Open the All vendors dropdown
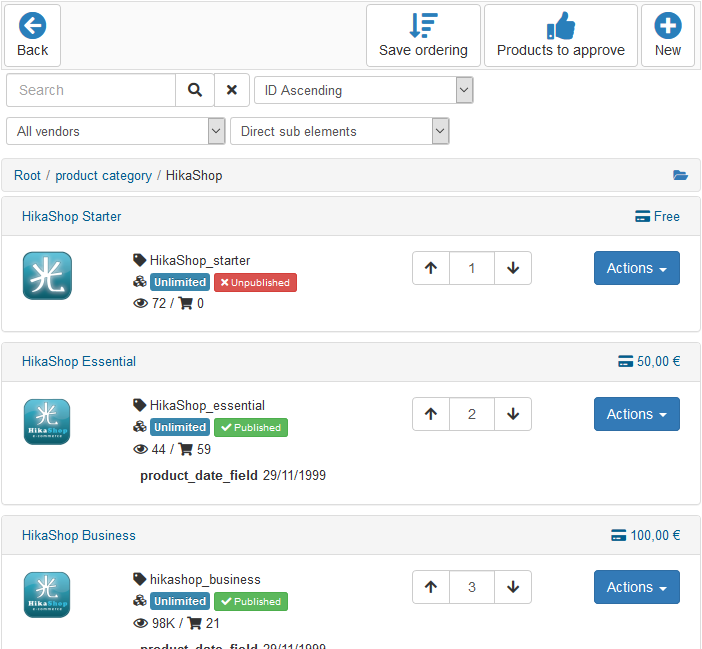 (x=116, y=131)
